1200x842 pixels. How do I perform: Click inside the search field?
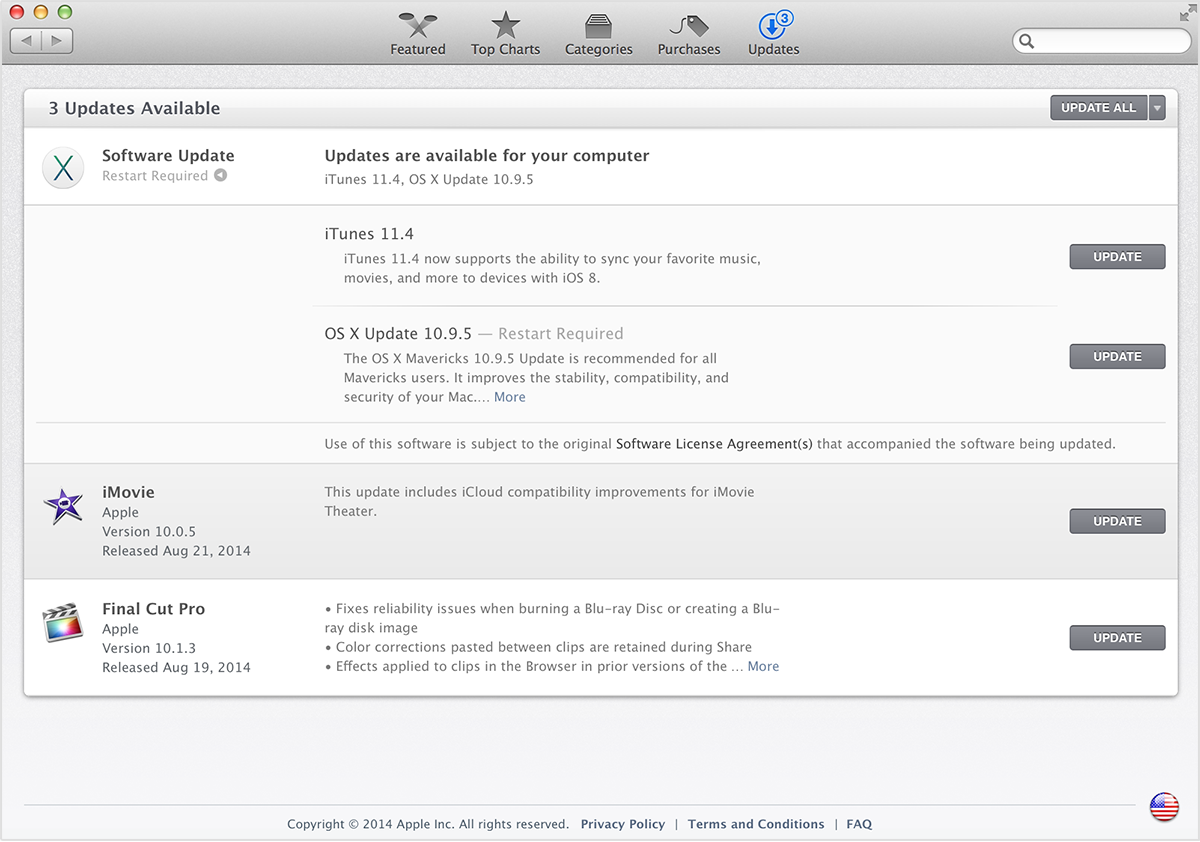1100,41
